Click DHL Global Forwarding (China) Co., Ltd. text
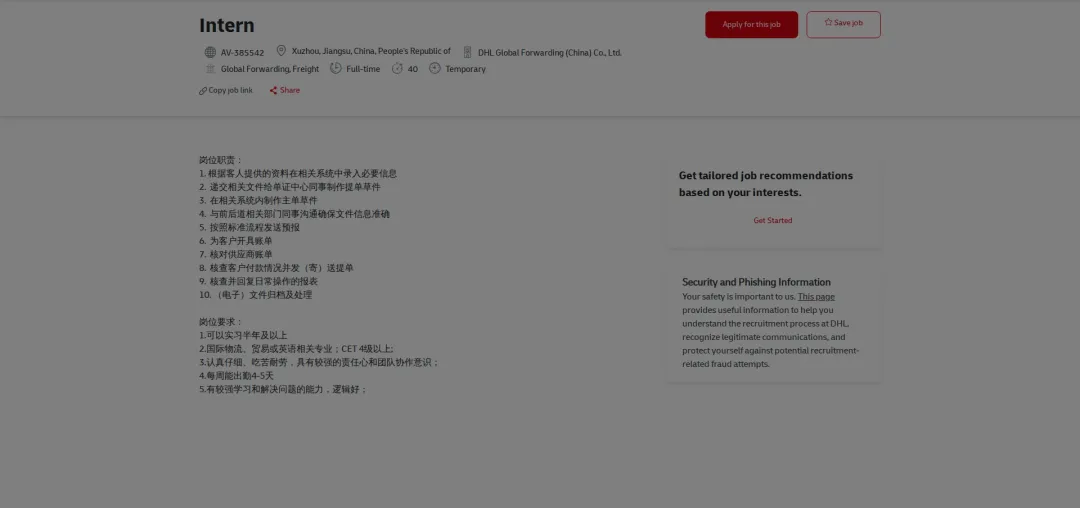 pyautogui.click(x=550, y=53)
